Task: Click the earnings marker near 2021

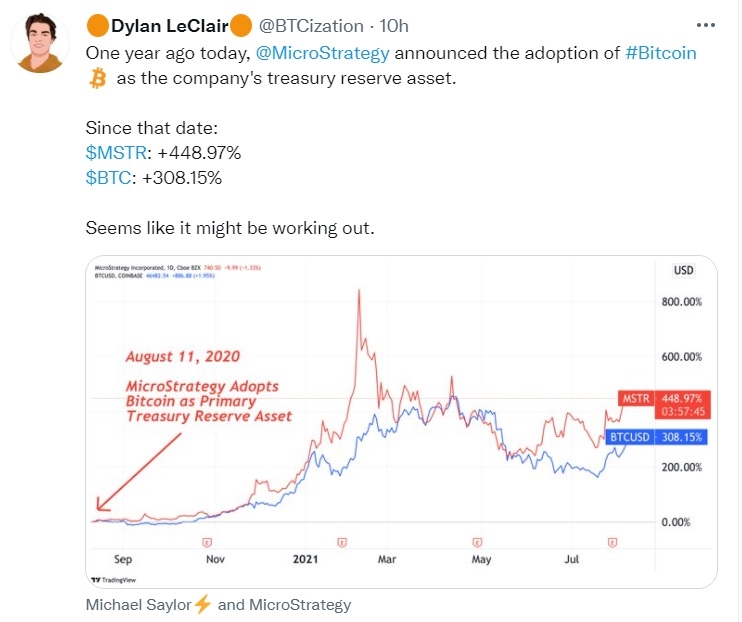Action: (x=343, y=541)
